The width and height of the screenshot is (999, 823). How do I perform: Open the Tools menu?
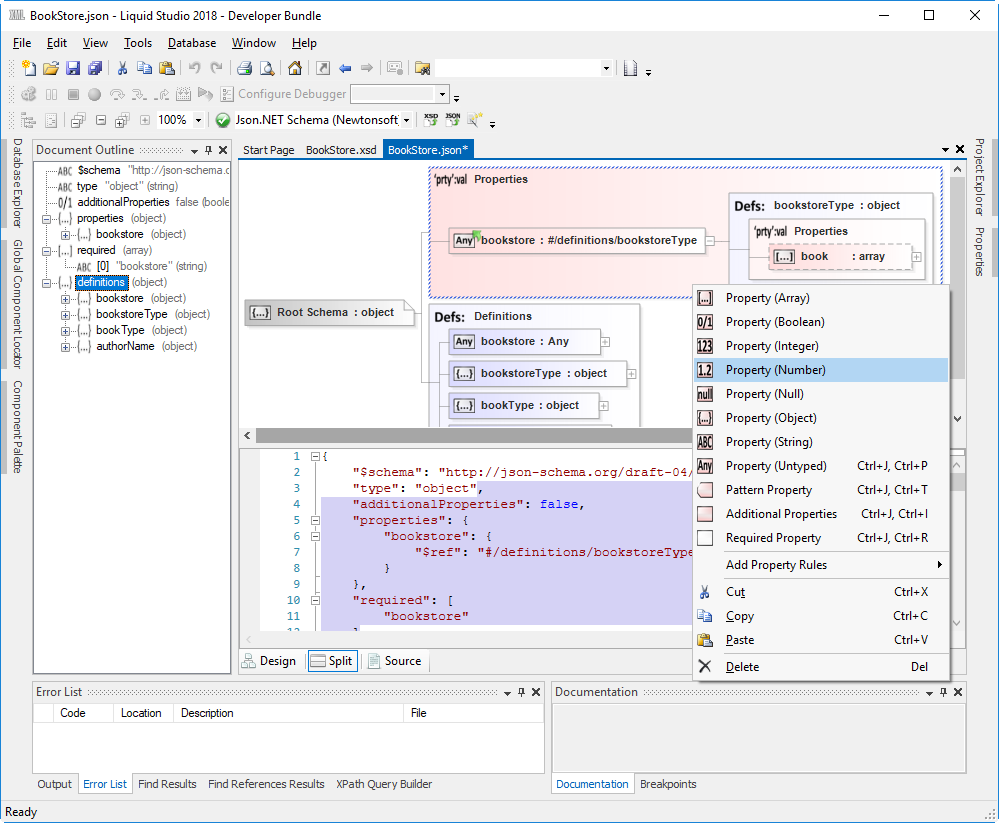[138, 43]
